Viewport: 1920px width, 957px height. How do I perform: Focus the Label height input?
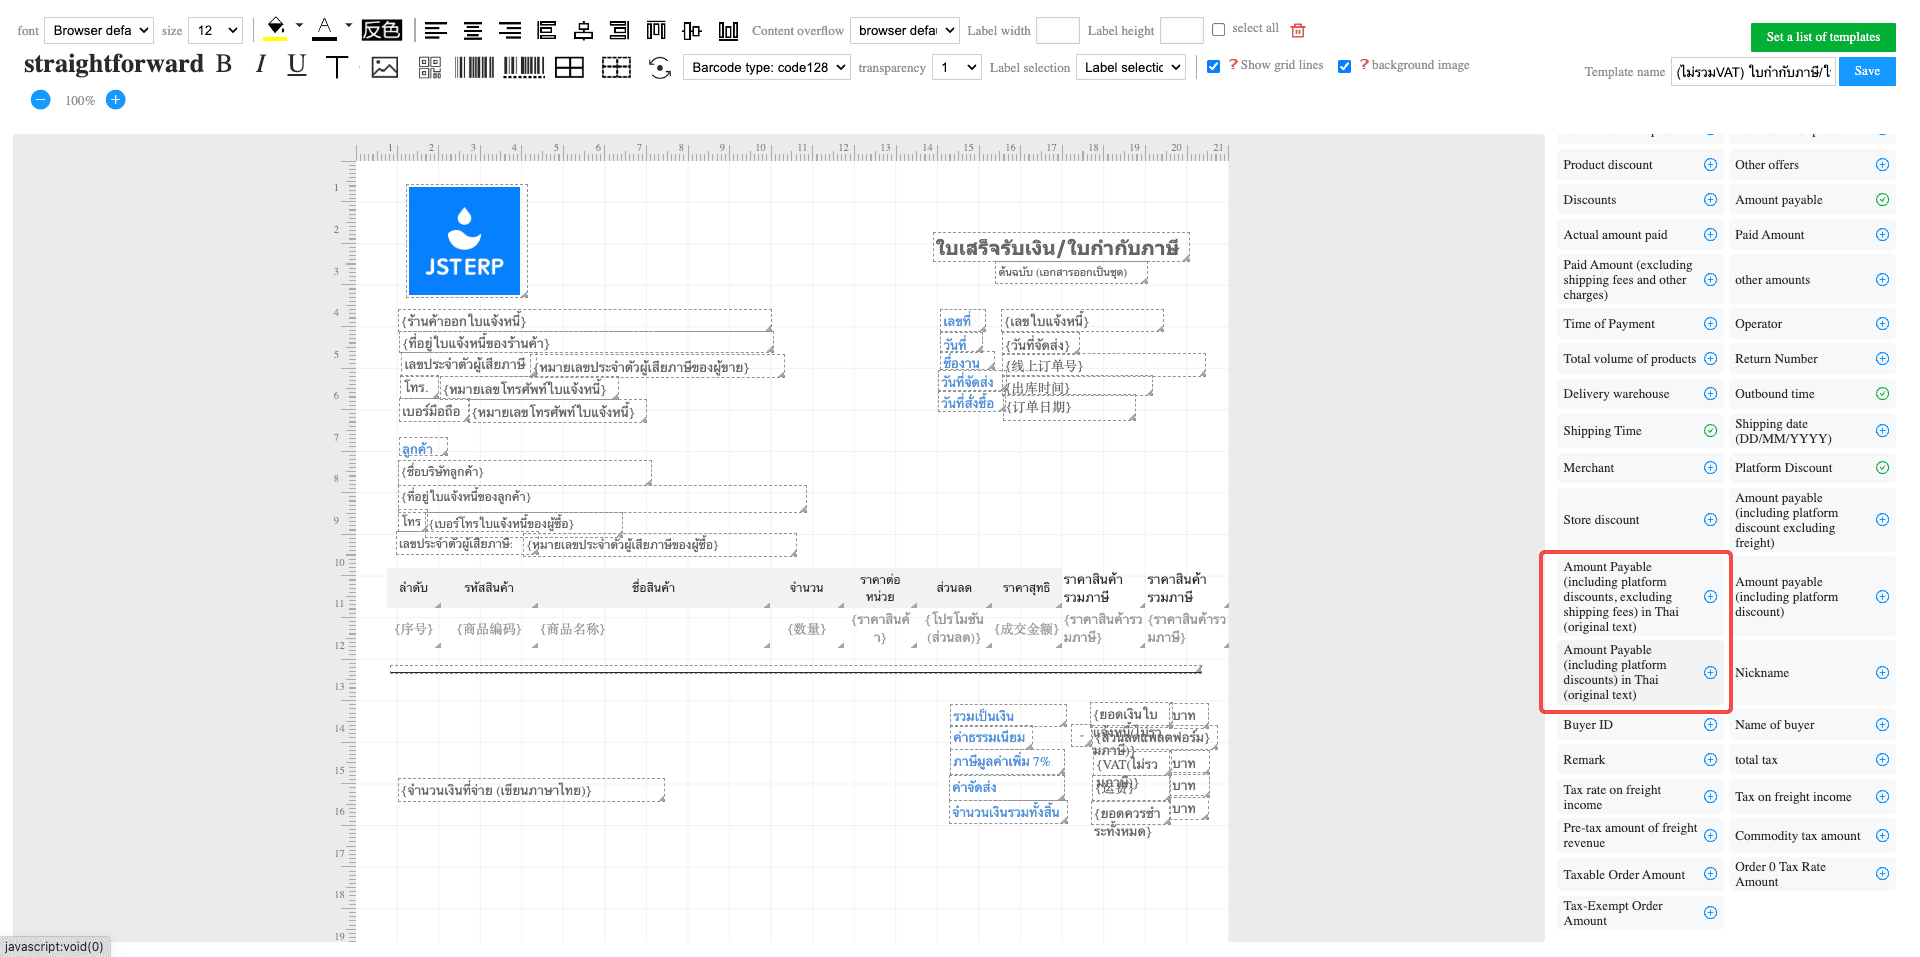(x=1181, y=30)
